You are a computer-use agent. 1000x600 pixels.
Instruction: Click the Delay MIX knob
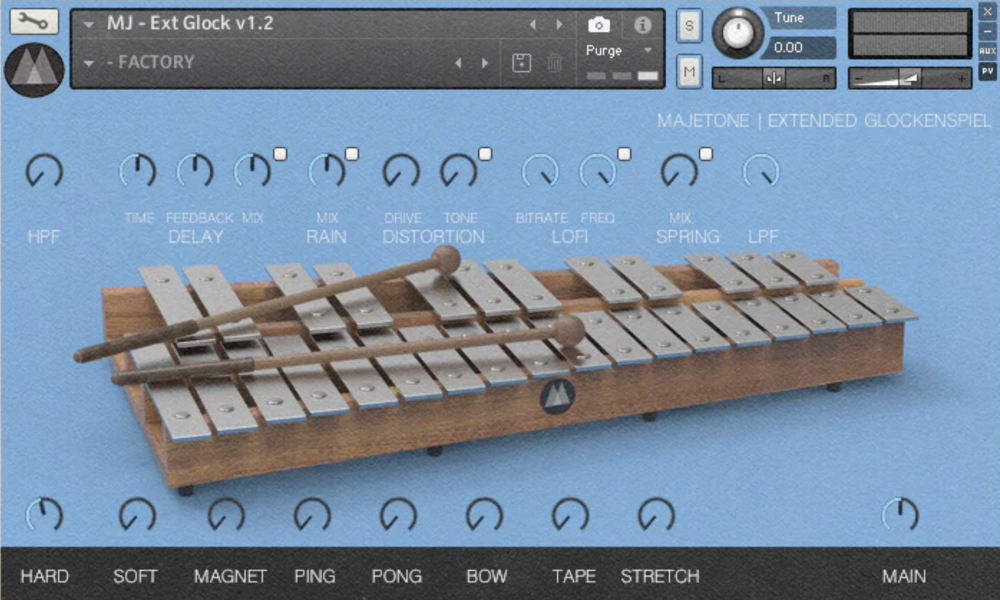coord(253,172)
